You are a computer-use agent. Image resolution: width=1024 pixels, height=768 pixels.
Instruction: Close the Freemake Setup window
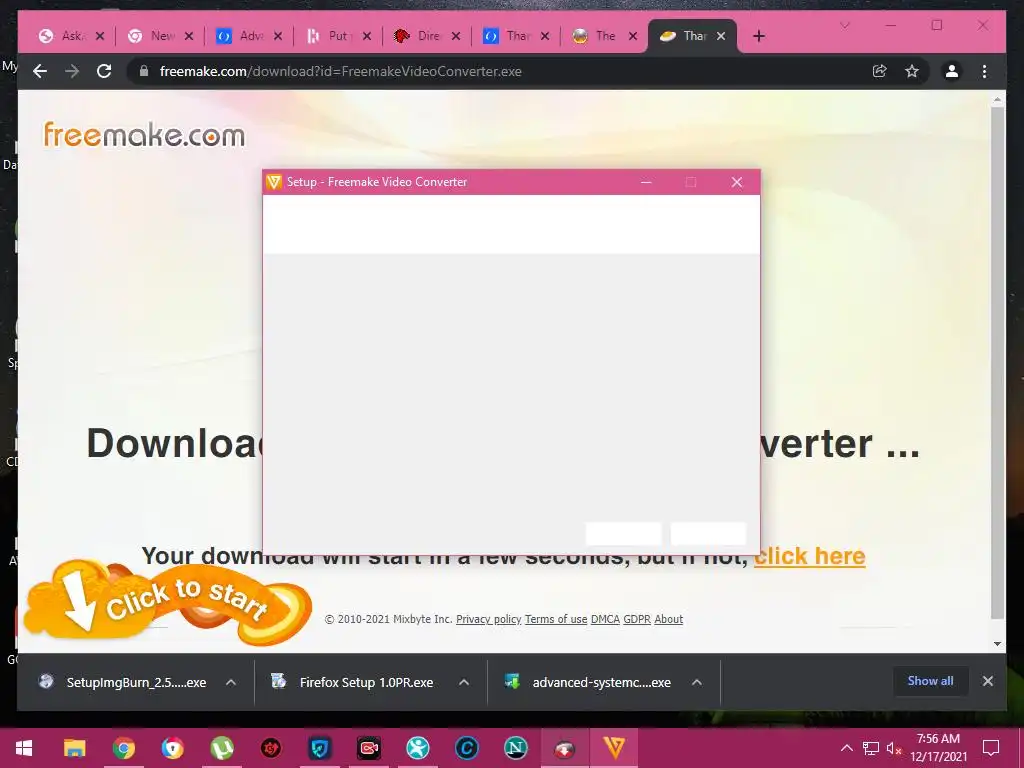tap(737, 182)
